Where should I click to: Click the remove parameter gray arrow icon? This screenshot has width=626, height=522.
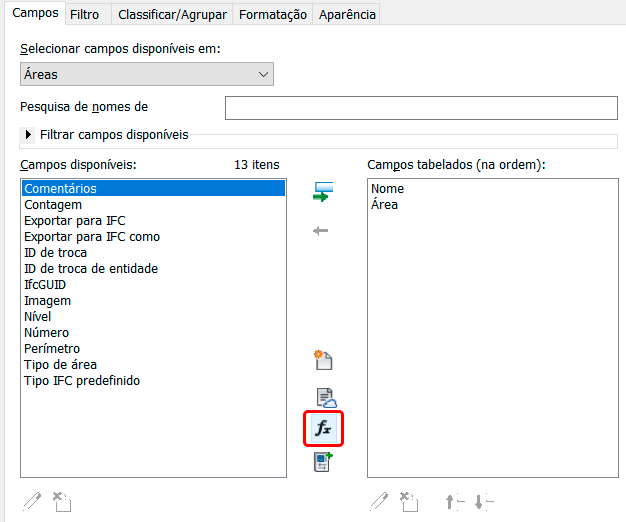[x=321, y=231]
